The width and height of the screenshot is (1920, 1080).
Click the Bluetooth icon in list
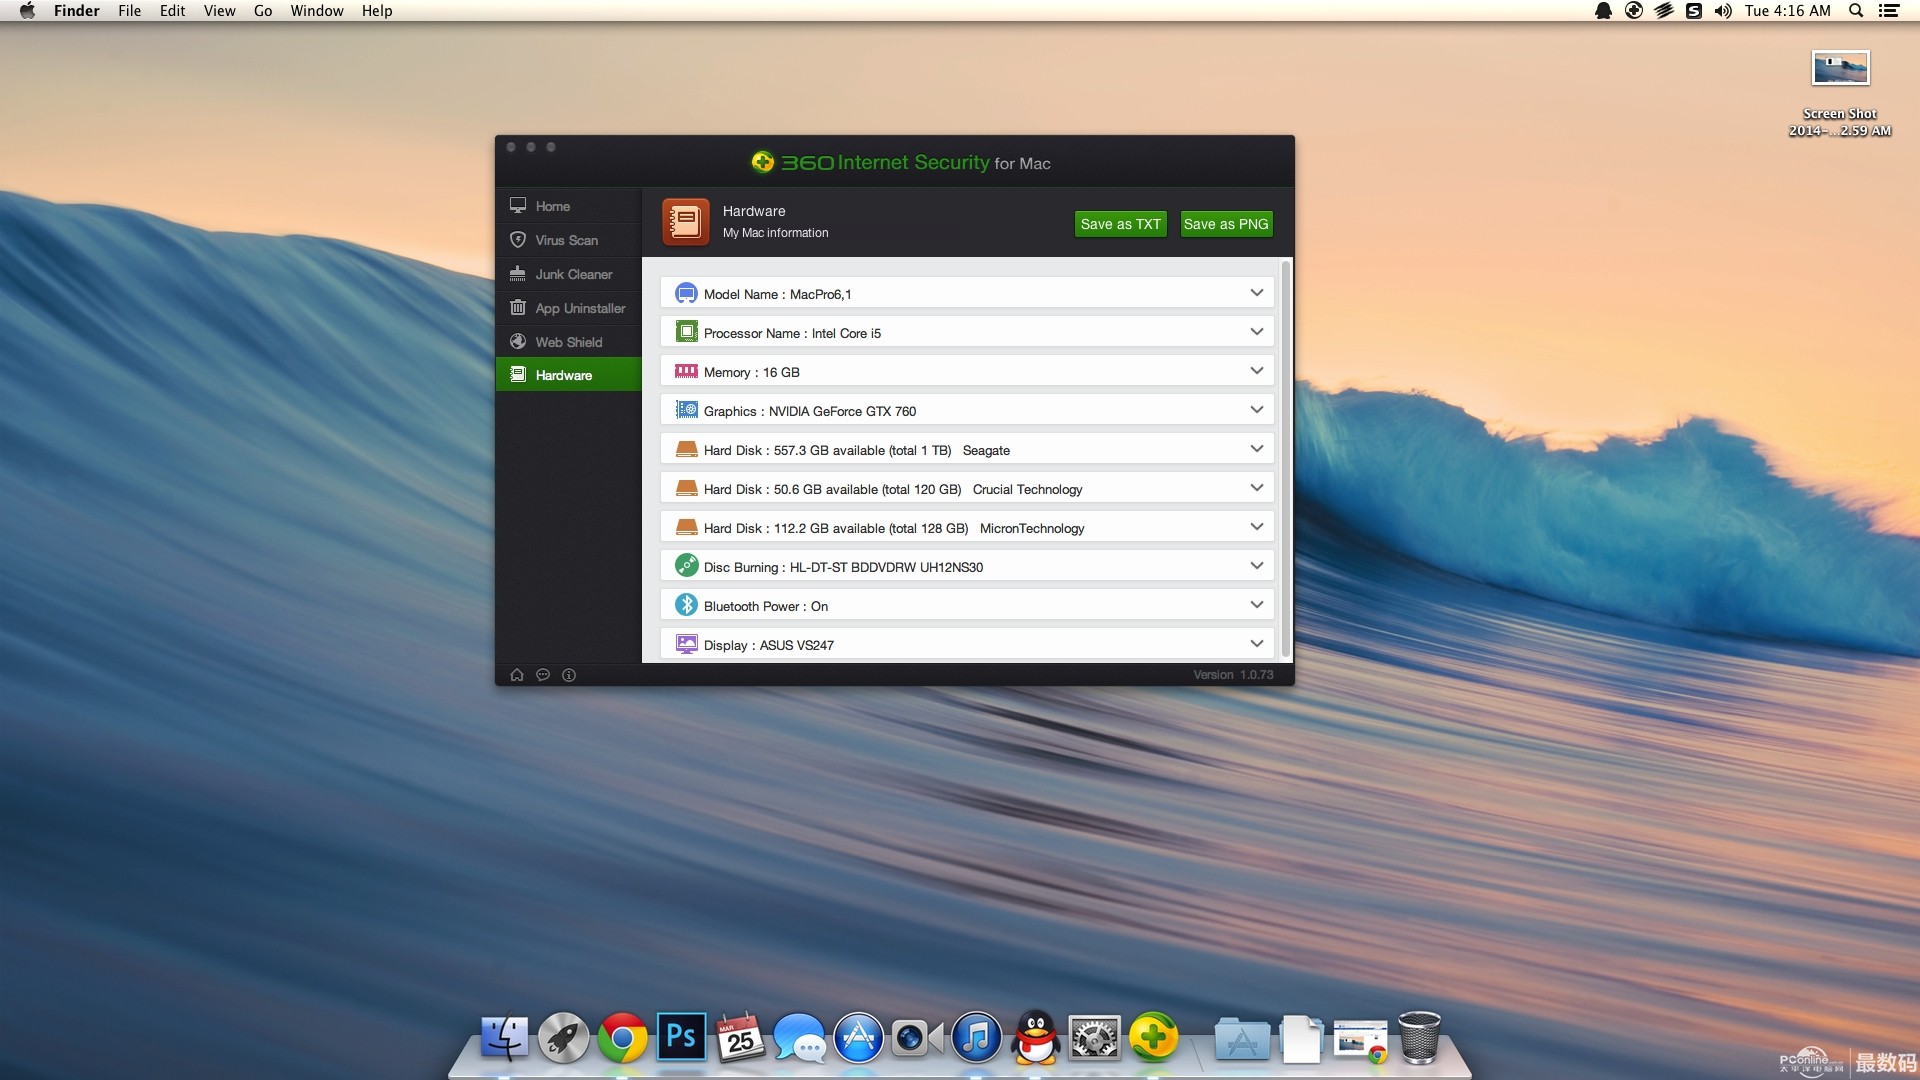click(x=686, y=605)
